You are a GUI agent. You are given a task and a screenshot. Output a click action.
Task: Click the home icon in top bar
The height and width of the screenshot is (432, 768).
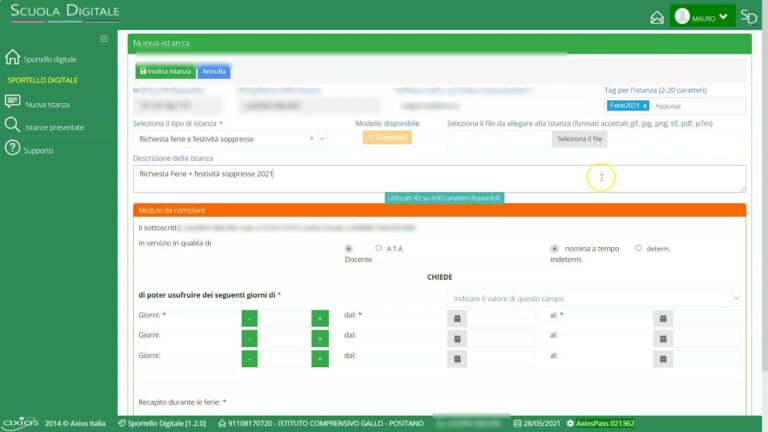[657, 18]
